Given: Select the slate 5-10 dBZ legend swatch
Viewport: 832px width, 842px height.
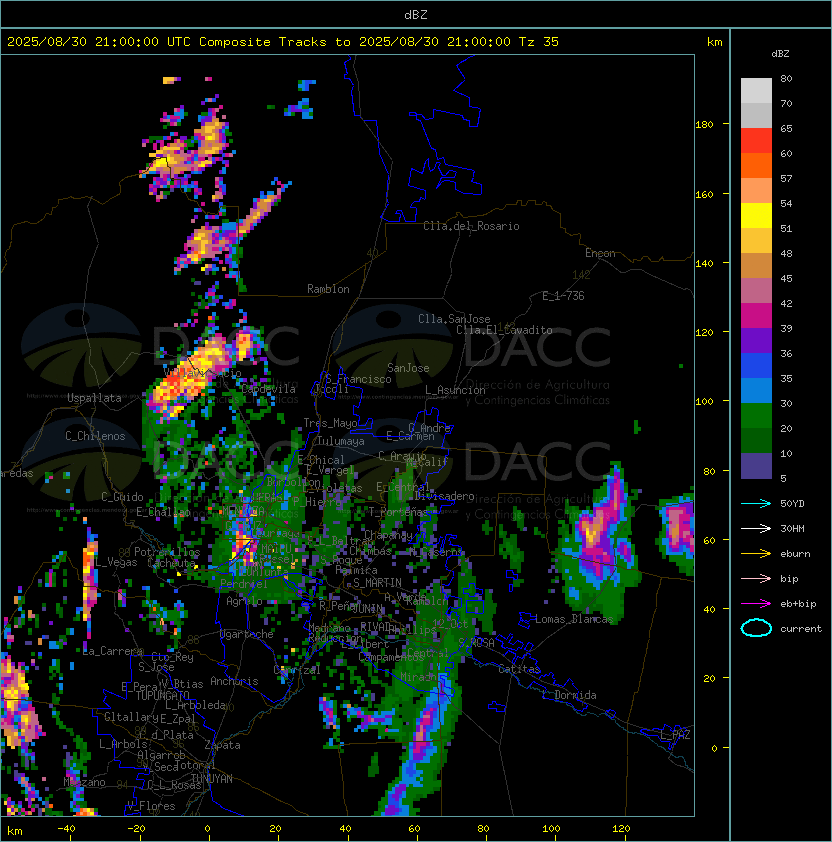Looking at the screenshot, I should point(756,466).
